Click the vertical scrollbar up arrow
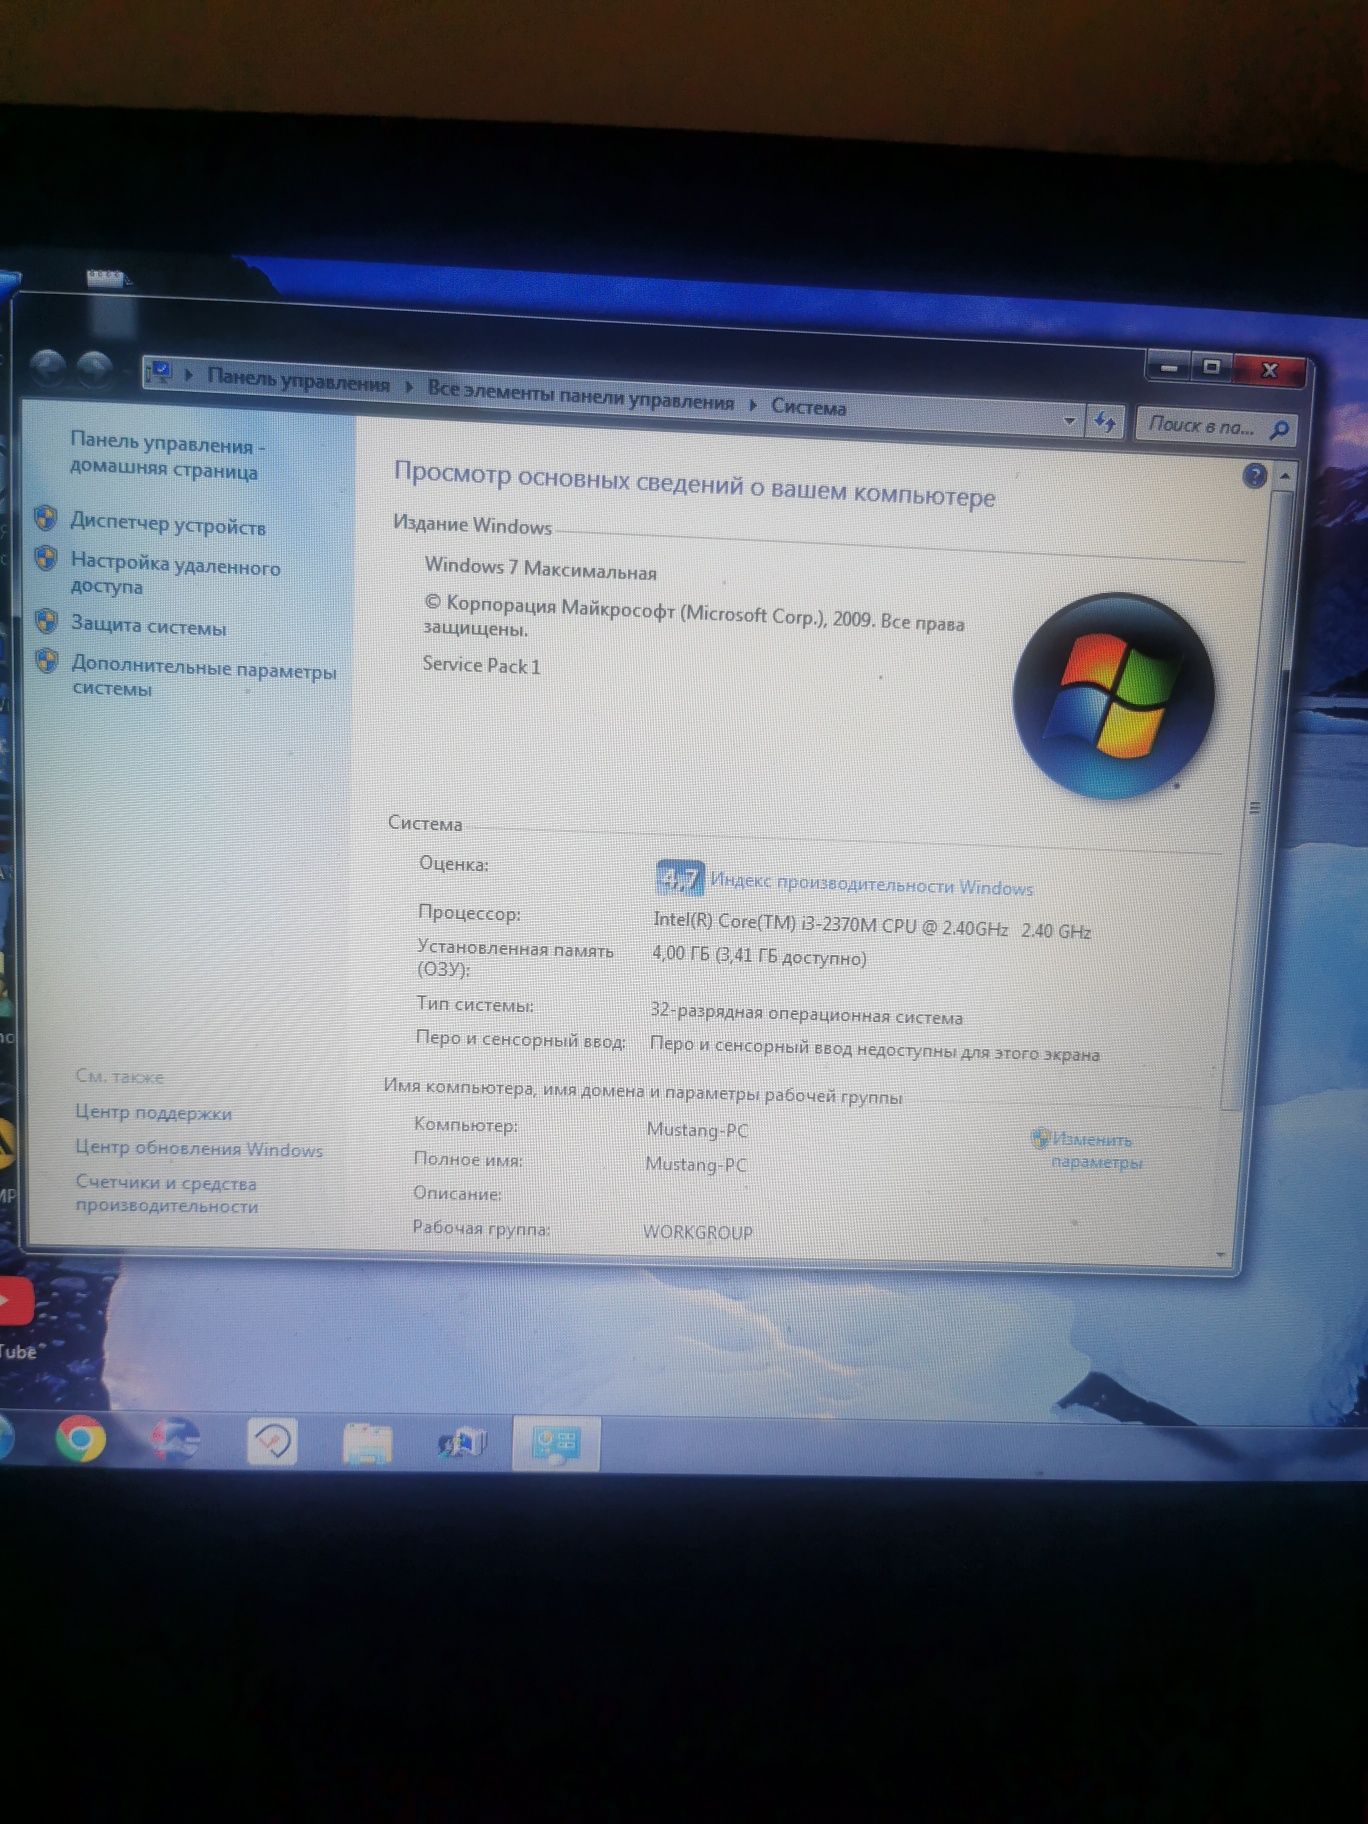This screenshot has width=1368, height=1824. pos(1286,477)
